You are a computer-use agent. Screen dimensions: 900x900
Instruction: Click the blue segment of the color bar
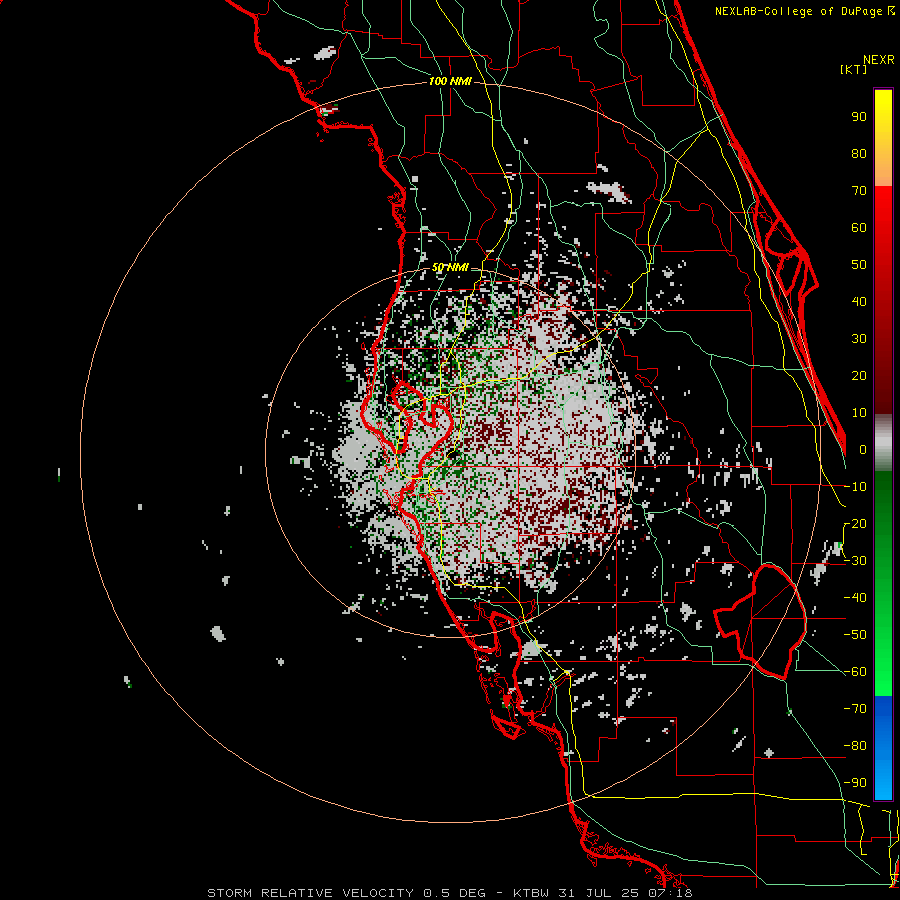tap(883, 748)
